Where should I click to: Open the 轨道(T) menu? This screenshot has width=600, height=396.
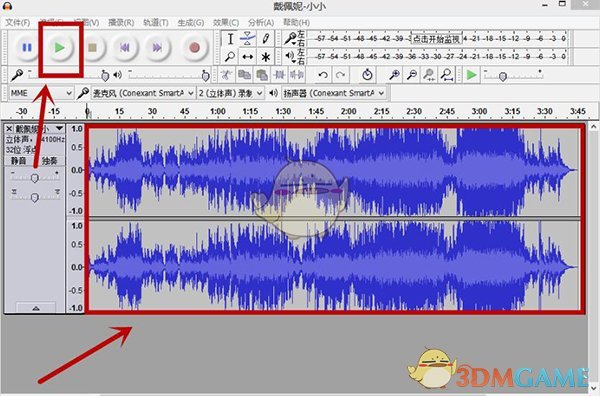155,23
